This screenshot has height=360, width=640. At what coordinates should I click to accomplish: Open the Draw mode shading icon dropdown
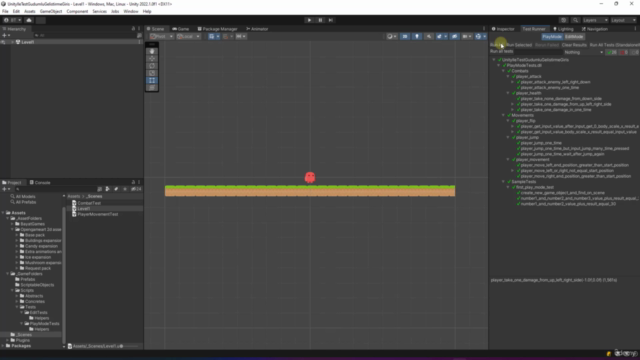tap(392, 36)
